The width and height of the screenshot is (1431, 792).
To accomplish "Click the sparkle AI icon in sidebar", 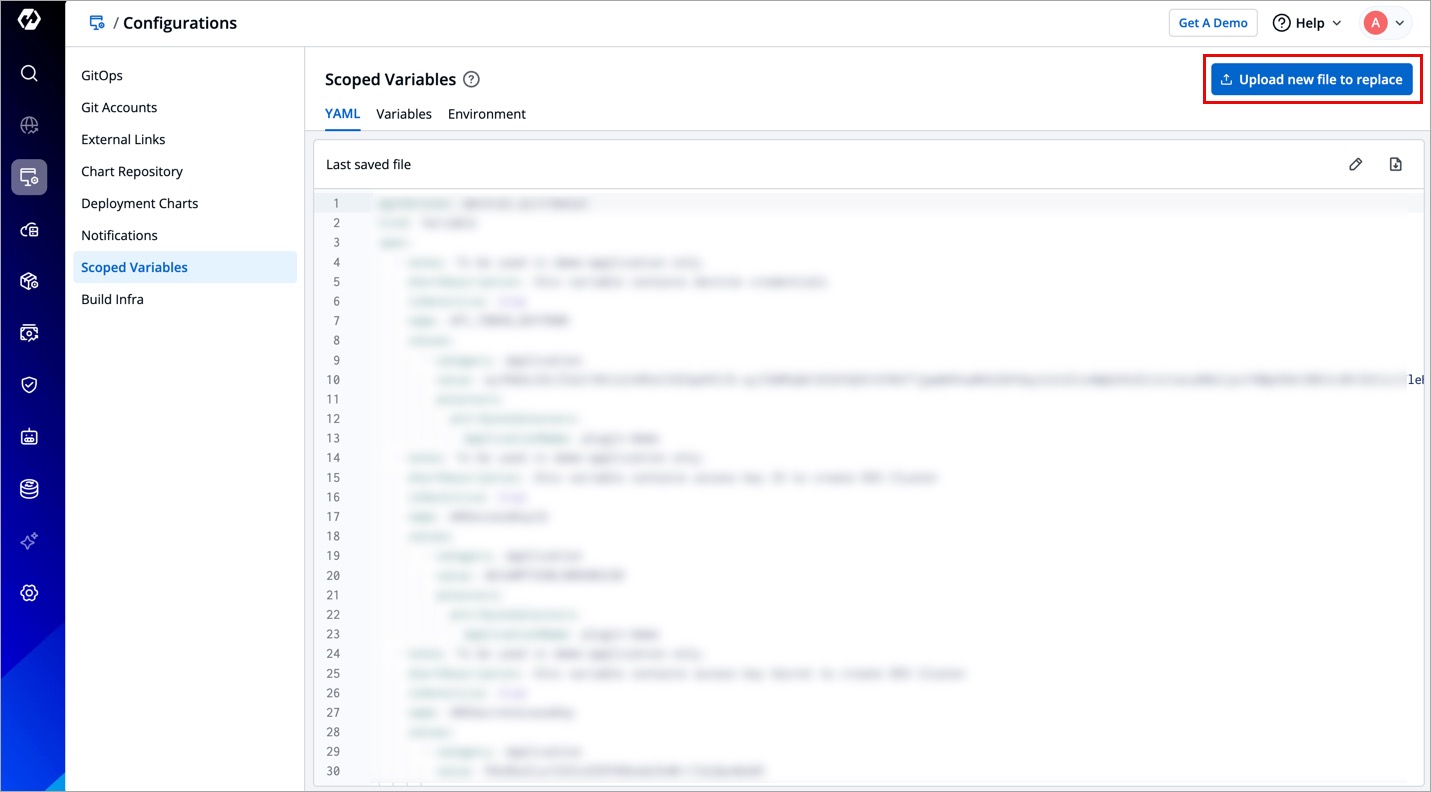I will tap(29, 541).
